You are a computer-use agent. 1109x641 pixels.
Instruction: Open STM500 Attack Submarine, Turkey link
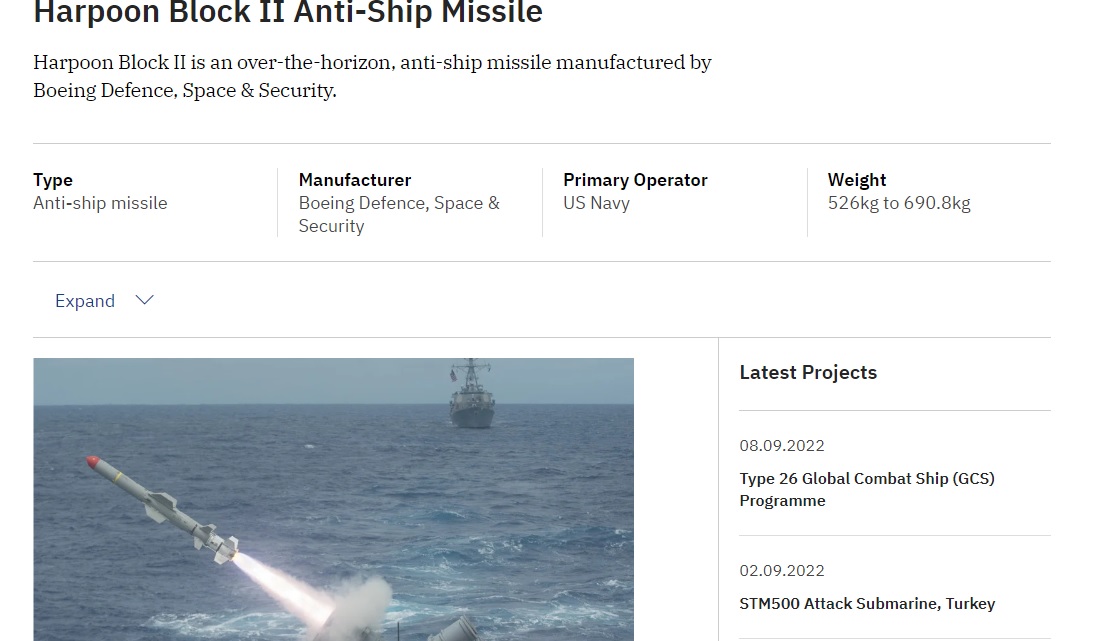867,603
